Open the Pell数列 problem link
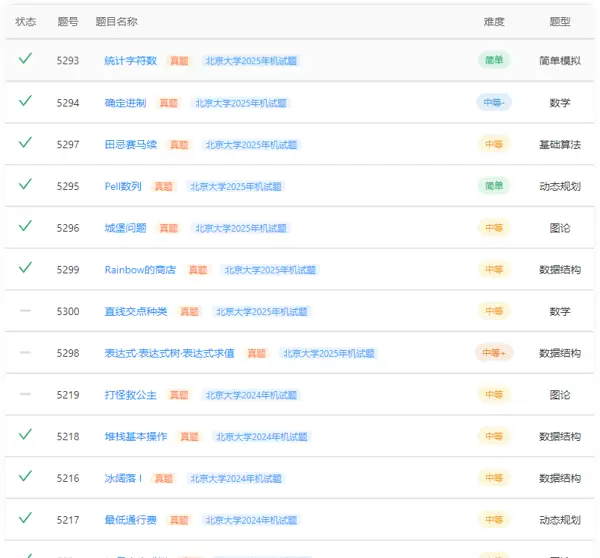The image size is (600, 558). coord(123,186)
